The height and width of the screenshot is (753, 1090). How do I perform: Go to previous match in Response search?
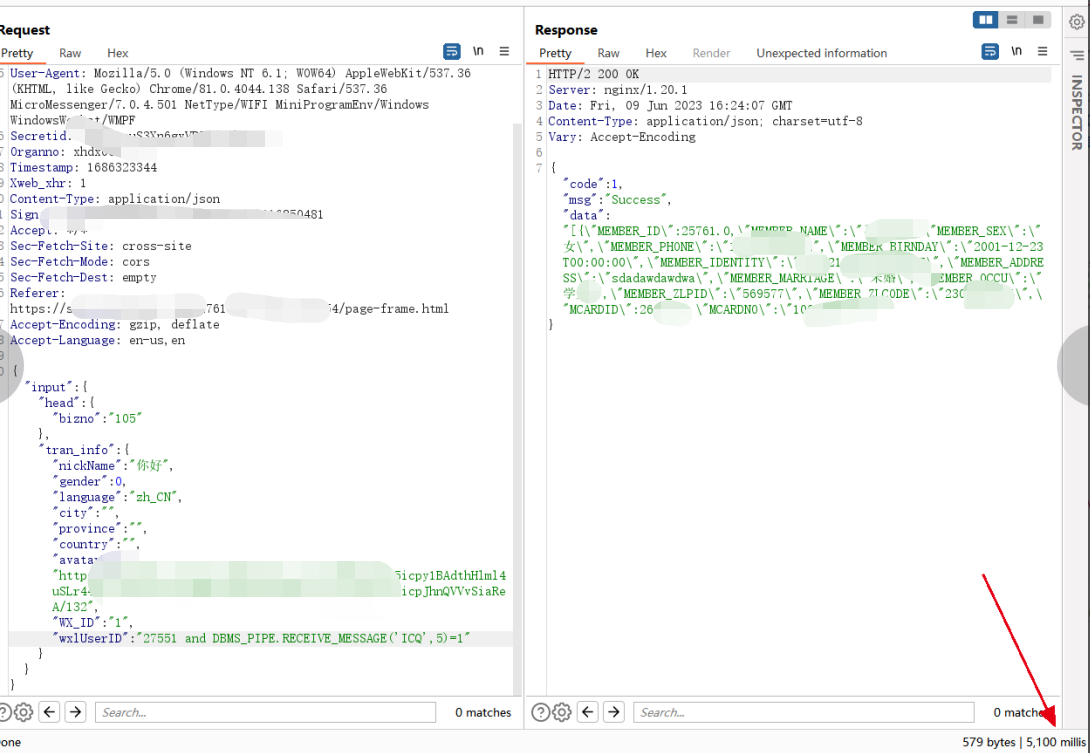pos(587,712)
